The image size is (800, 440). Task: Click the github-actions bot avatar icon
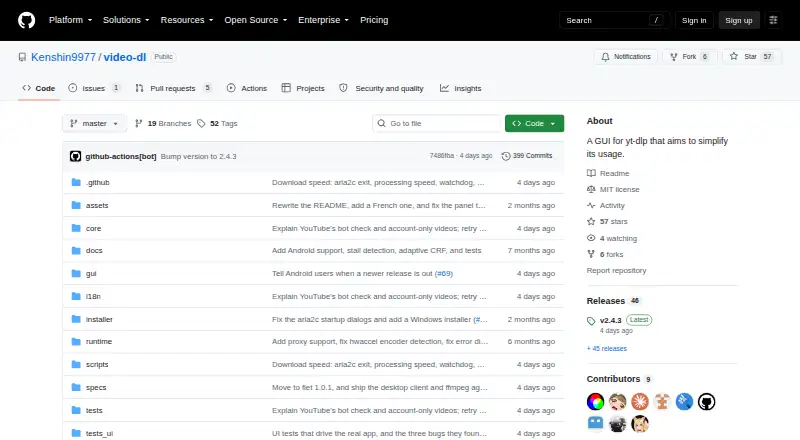(x=76, y=156)
